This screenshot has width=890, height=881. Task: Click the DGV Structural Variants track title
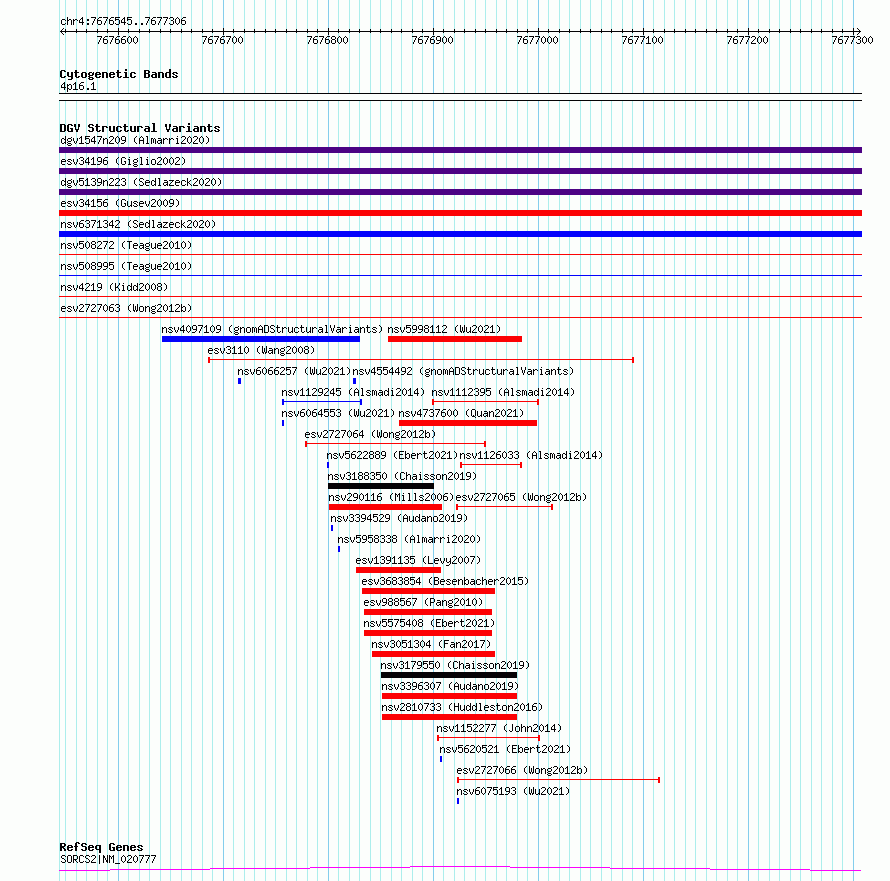point(140,128)
